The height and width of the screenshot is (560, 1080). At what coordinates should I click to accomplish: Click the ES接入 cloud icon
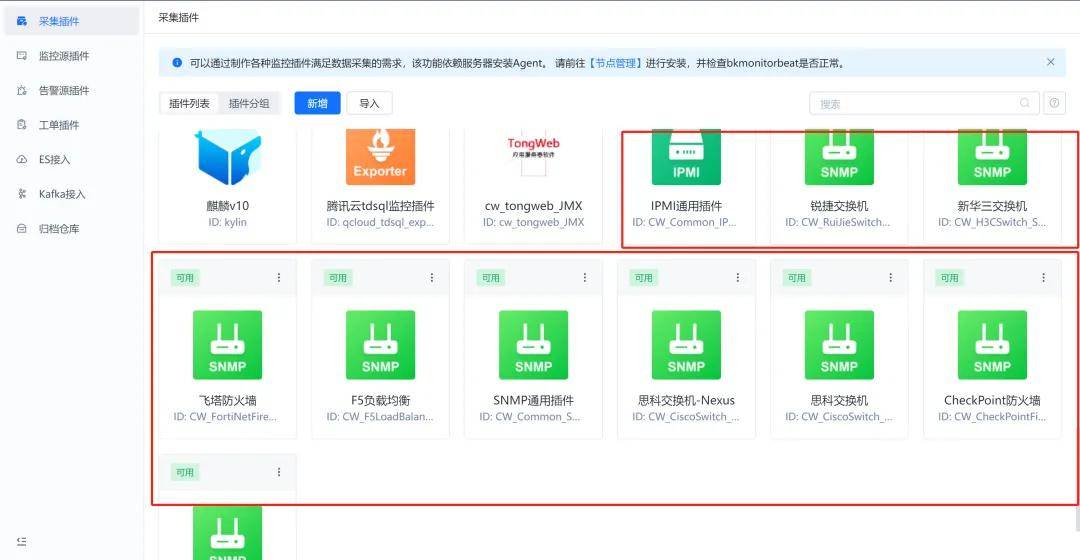21,159
